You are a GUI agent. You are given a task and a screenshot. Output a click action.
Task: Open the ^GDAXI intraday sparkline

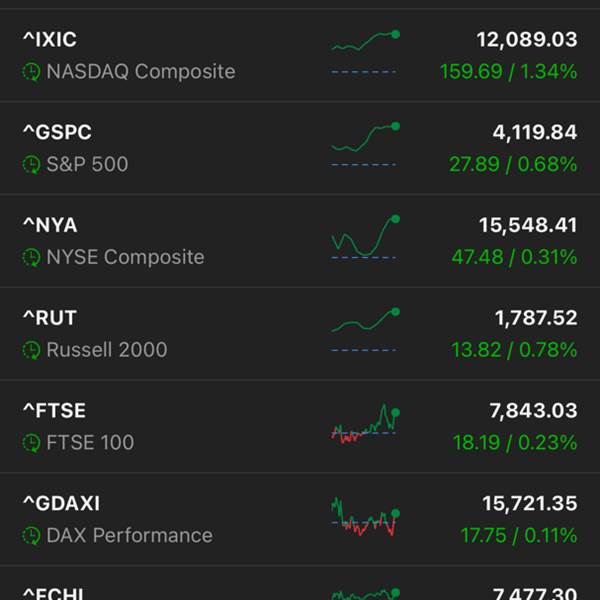tap(365, 516)
